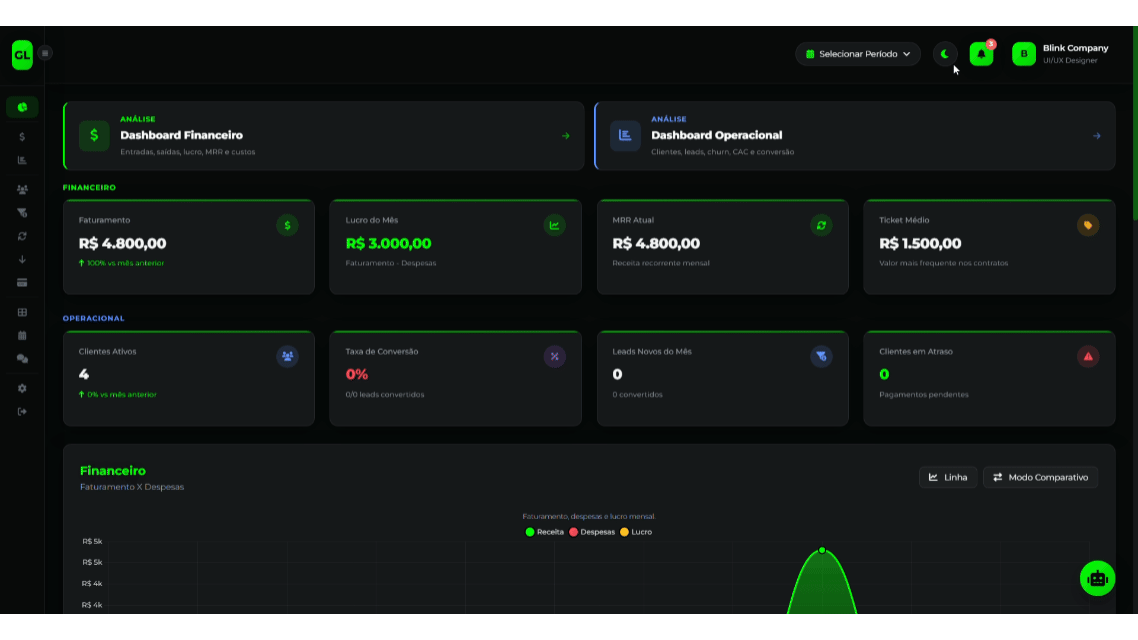Open the bar chart sidebar icon
Screen dimensions: 1138x640
coord(22,160)
